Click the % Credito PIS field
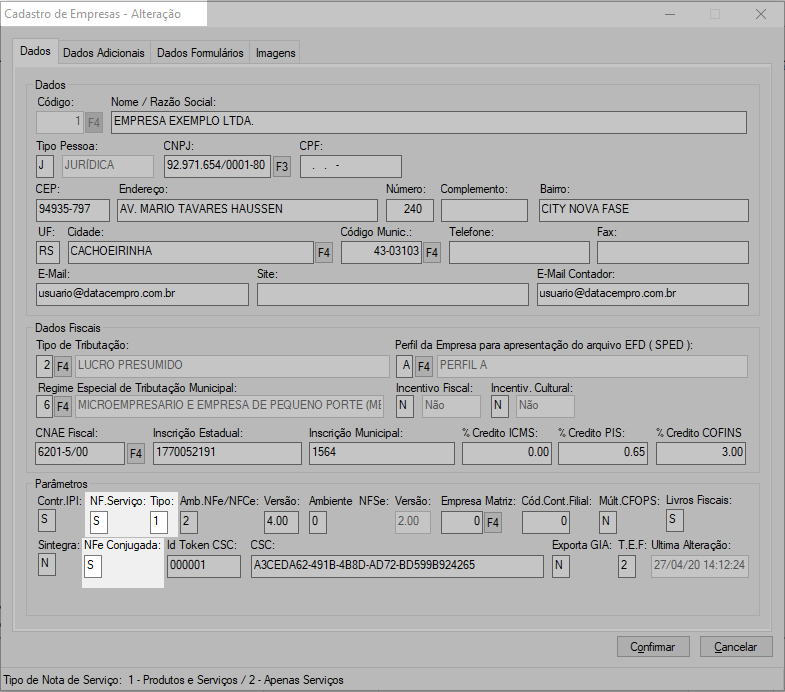 tap(603, 453)
